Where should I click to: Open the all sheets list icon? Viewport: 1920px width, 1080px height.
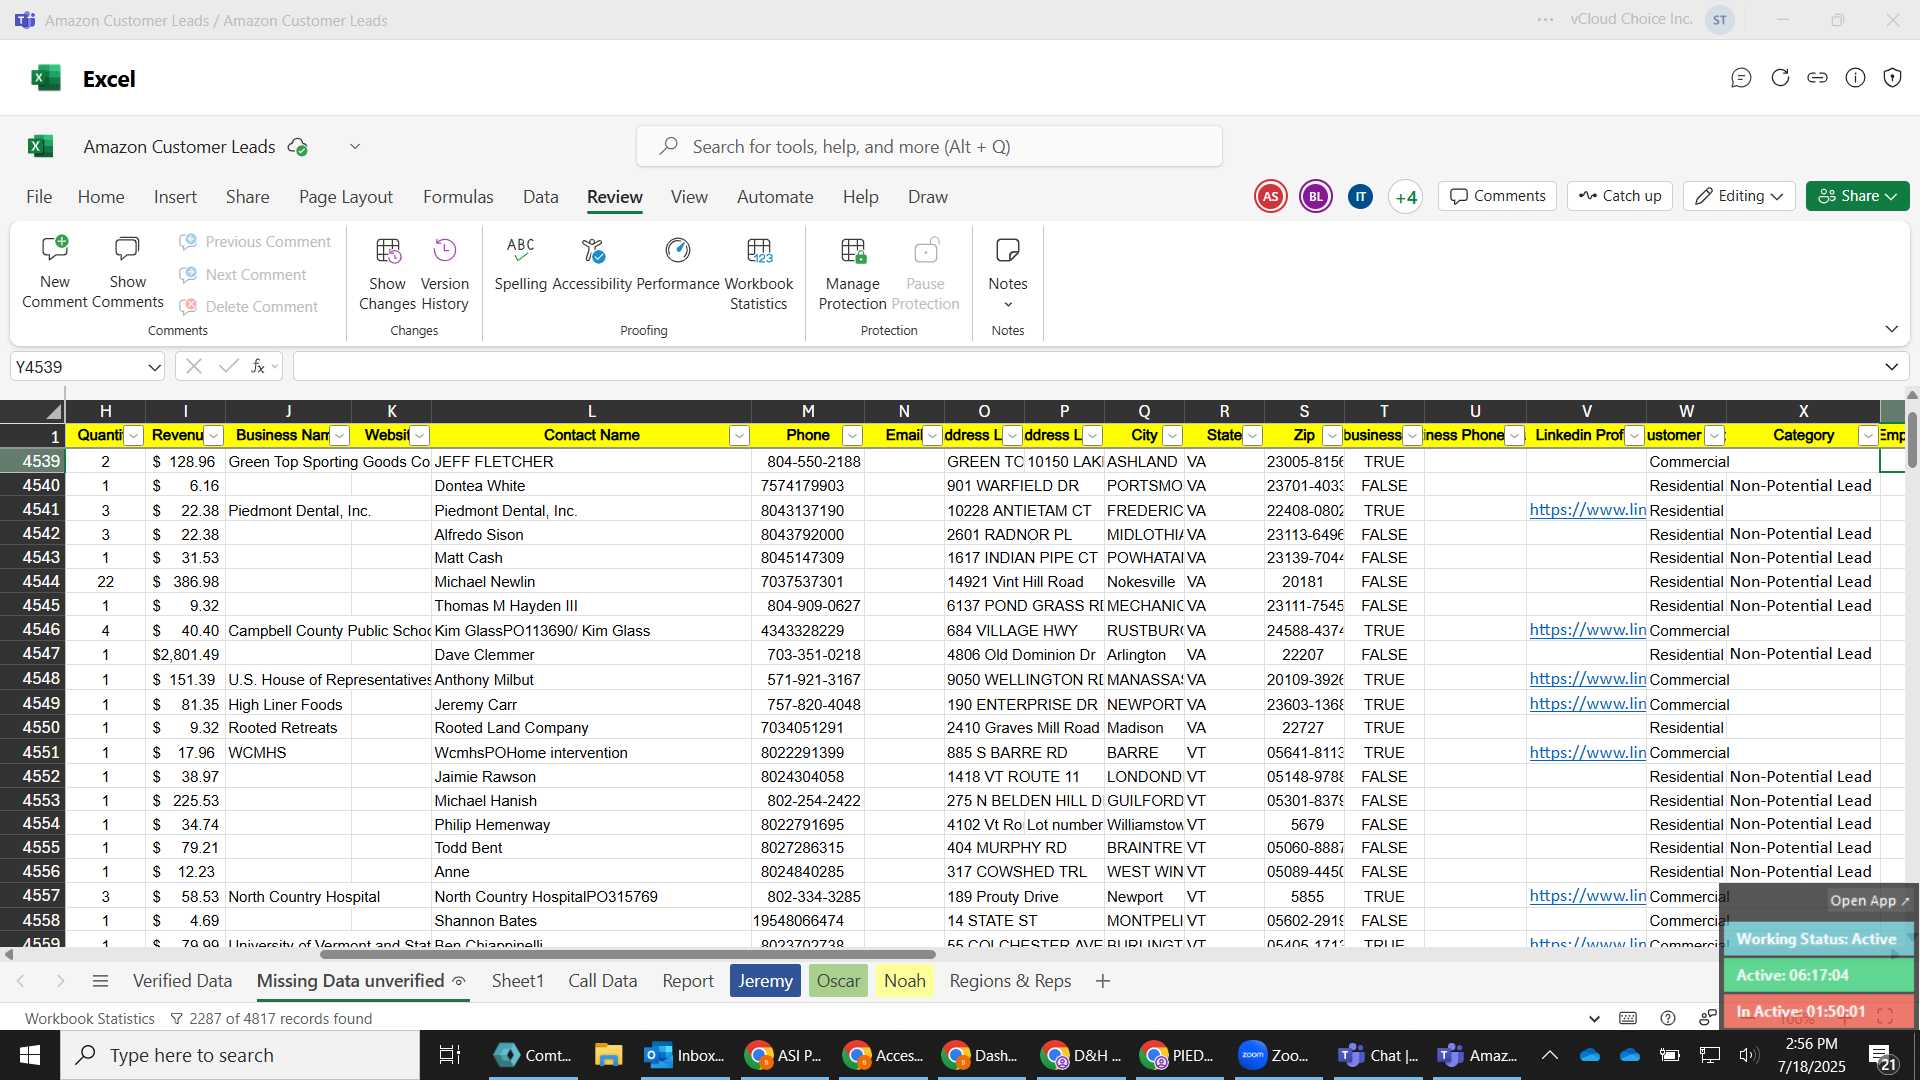[x=100, y=981]
